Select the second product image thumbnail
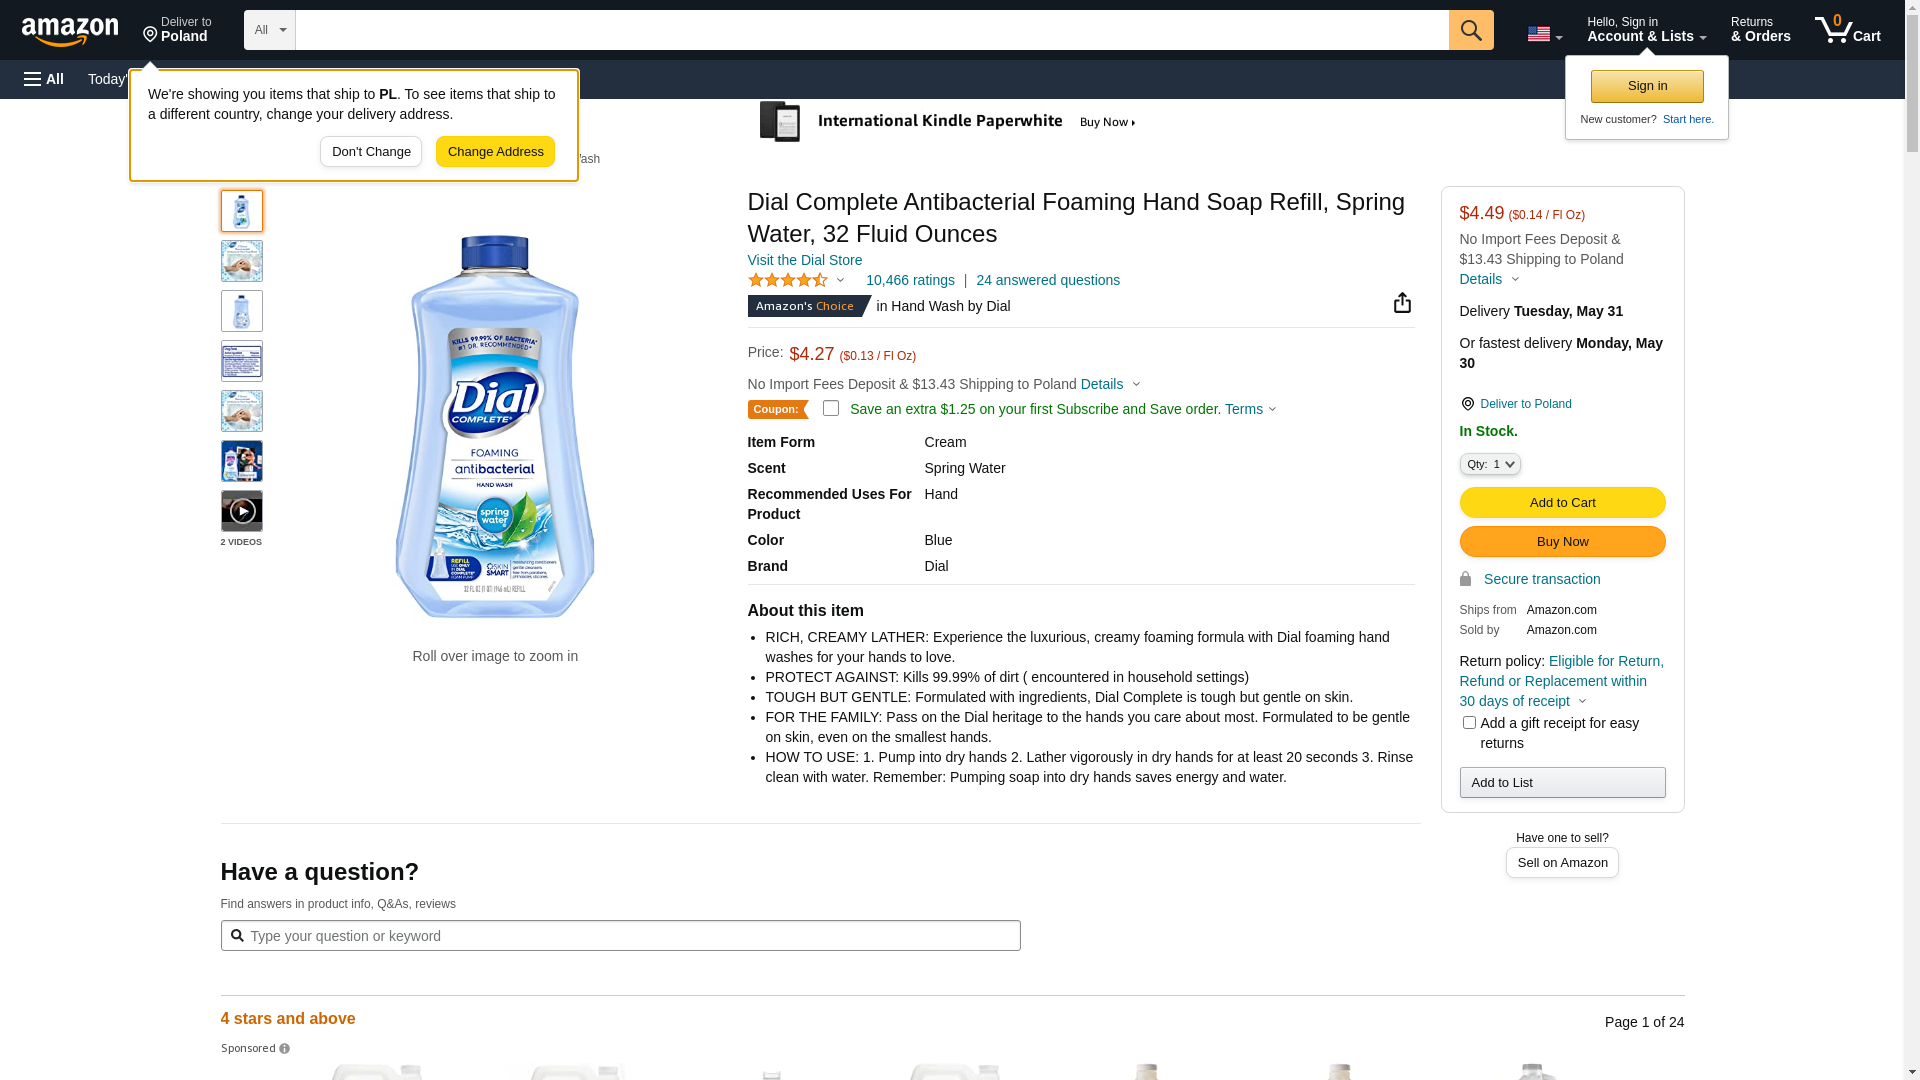 click(x=242, y=261)
